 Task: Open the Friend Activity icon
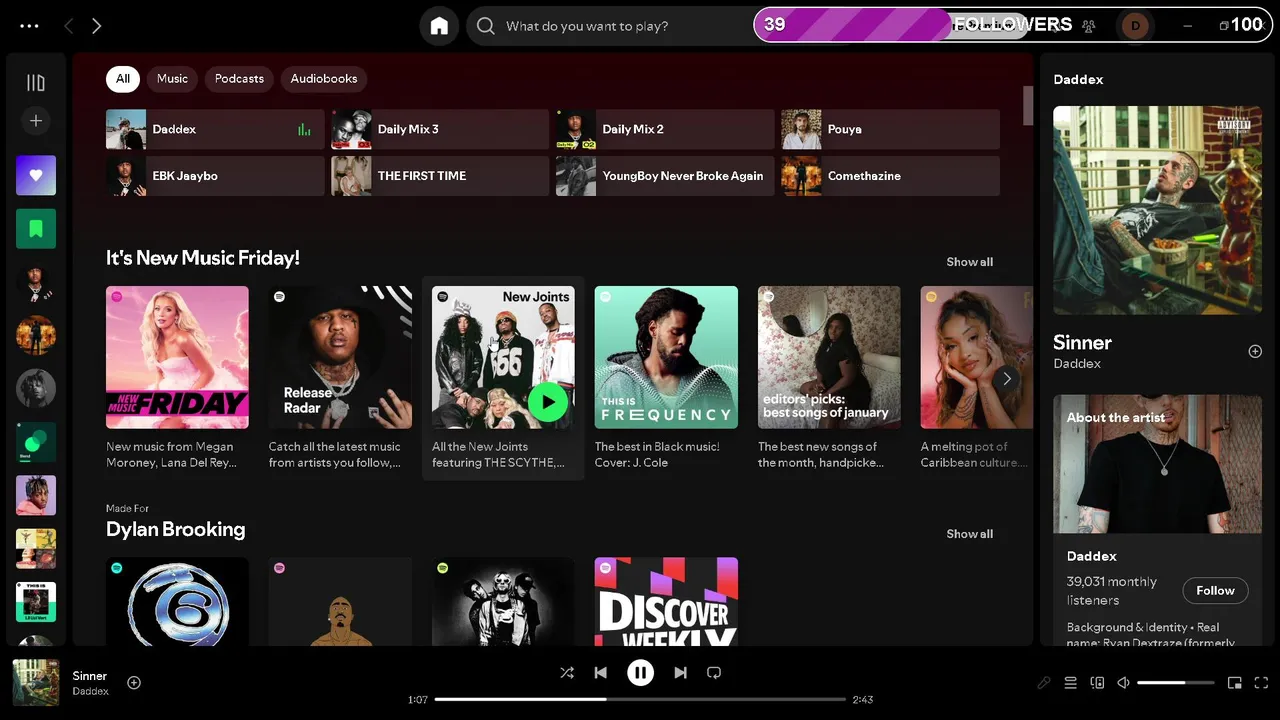point(1089,26)
